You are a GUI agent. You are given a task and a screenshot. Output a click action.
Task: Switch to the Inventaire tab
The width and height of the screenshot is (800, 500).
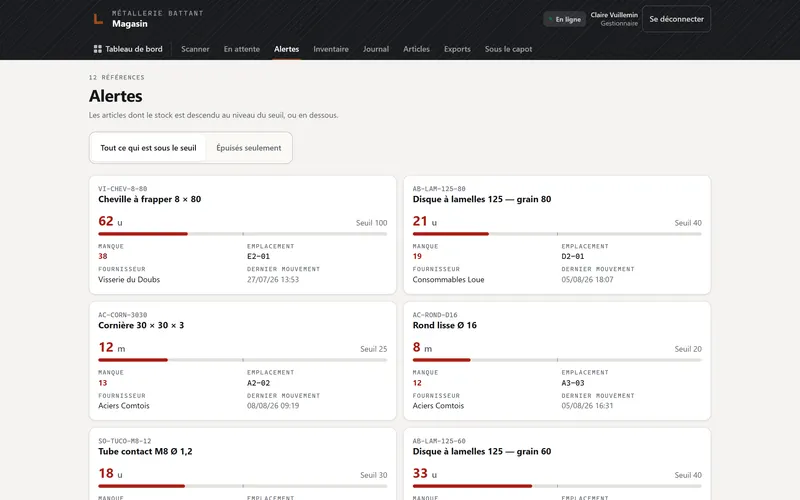(331, 49)
